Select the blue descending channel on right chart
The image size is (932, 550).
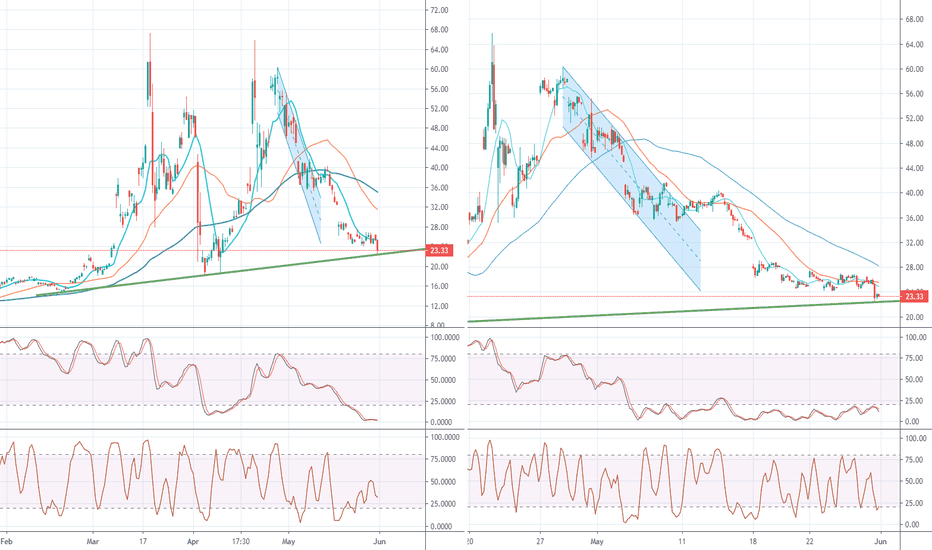tap(632, 178)
